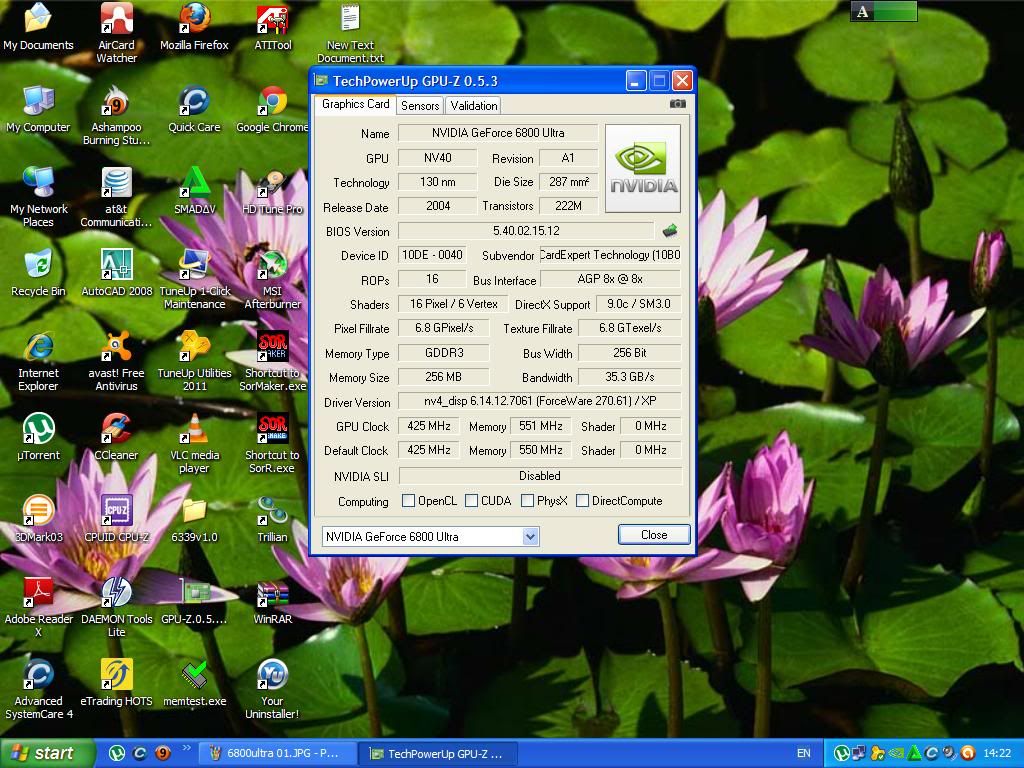Click the Name field showing GeForce 6800 Ultra
Image resolution: width=1024 pixels, height=768 pixels.
pos(498,133)
